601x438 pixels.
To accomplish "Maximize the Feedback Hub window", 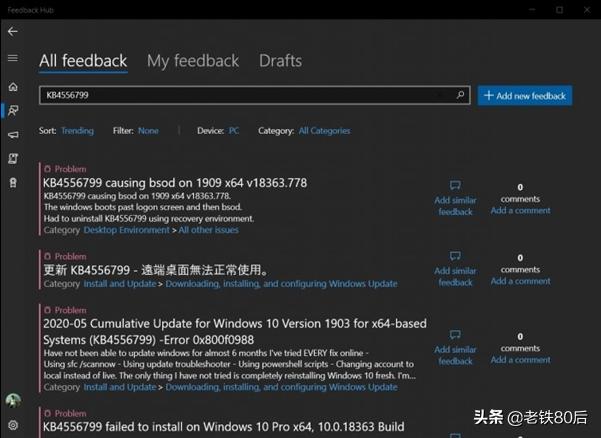I will click(x=560, y=10).
